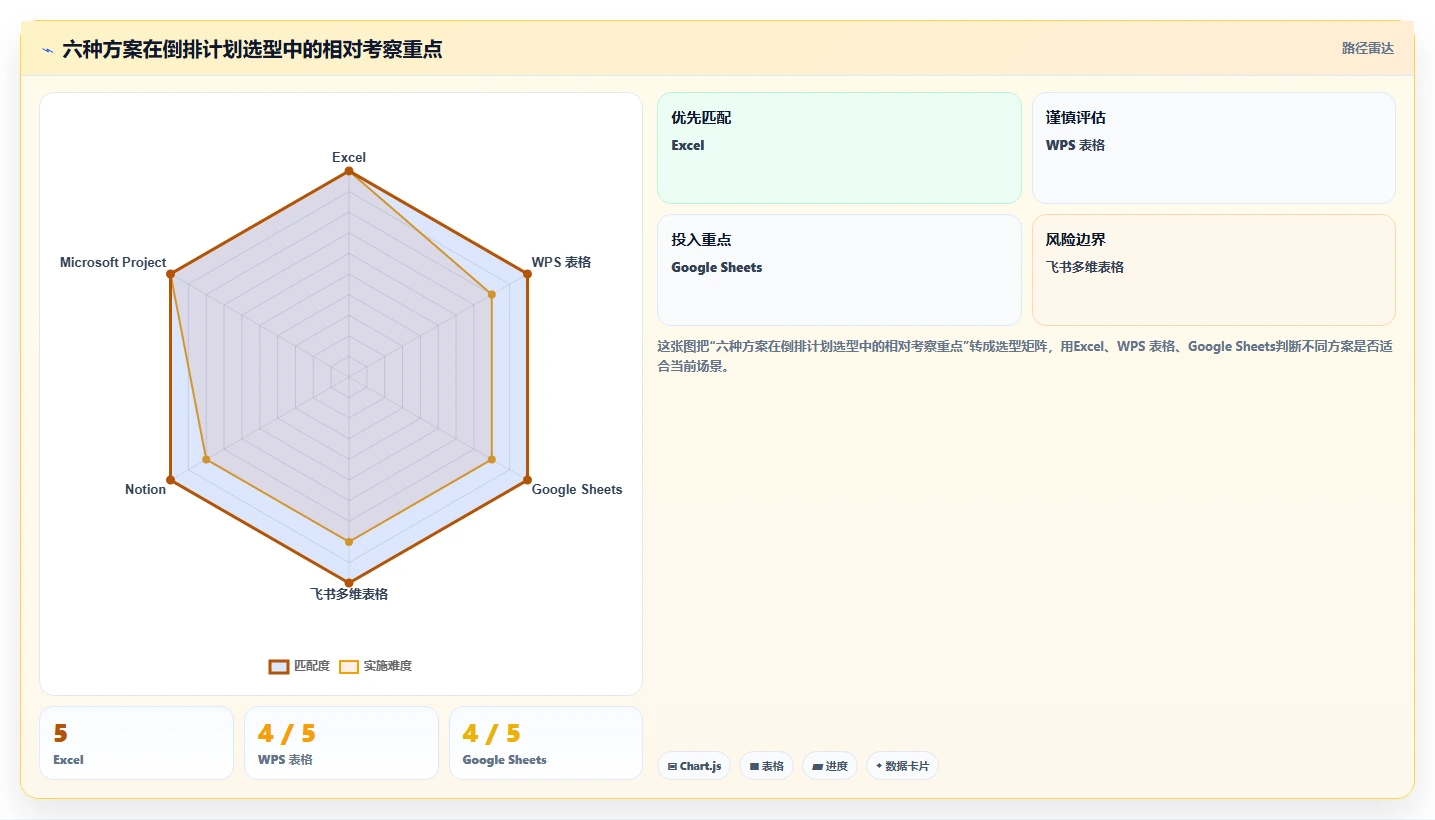The image size is (1435, 820).
Task: Select the 谨慎评估 card
Action: pos(1213,148)
